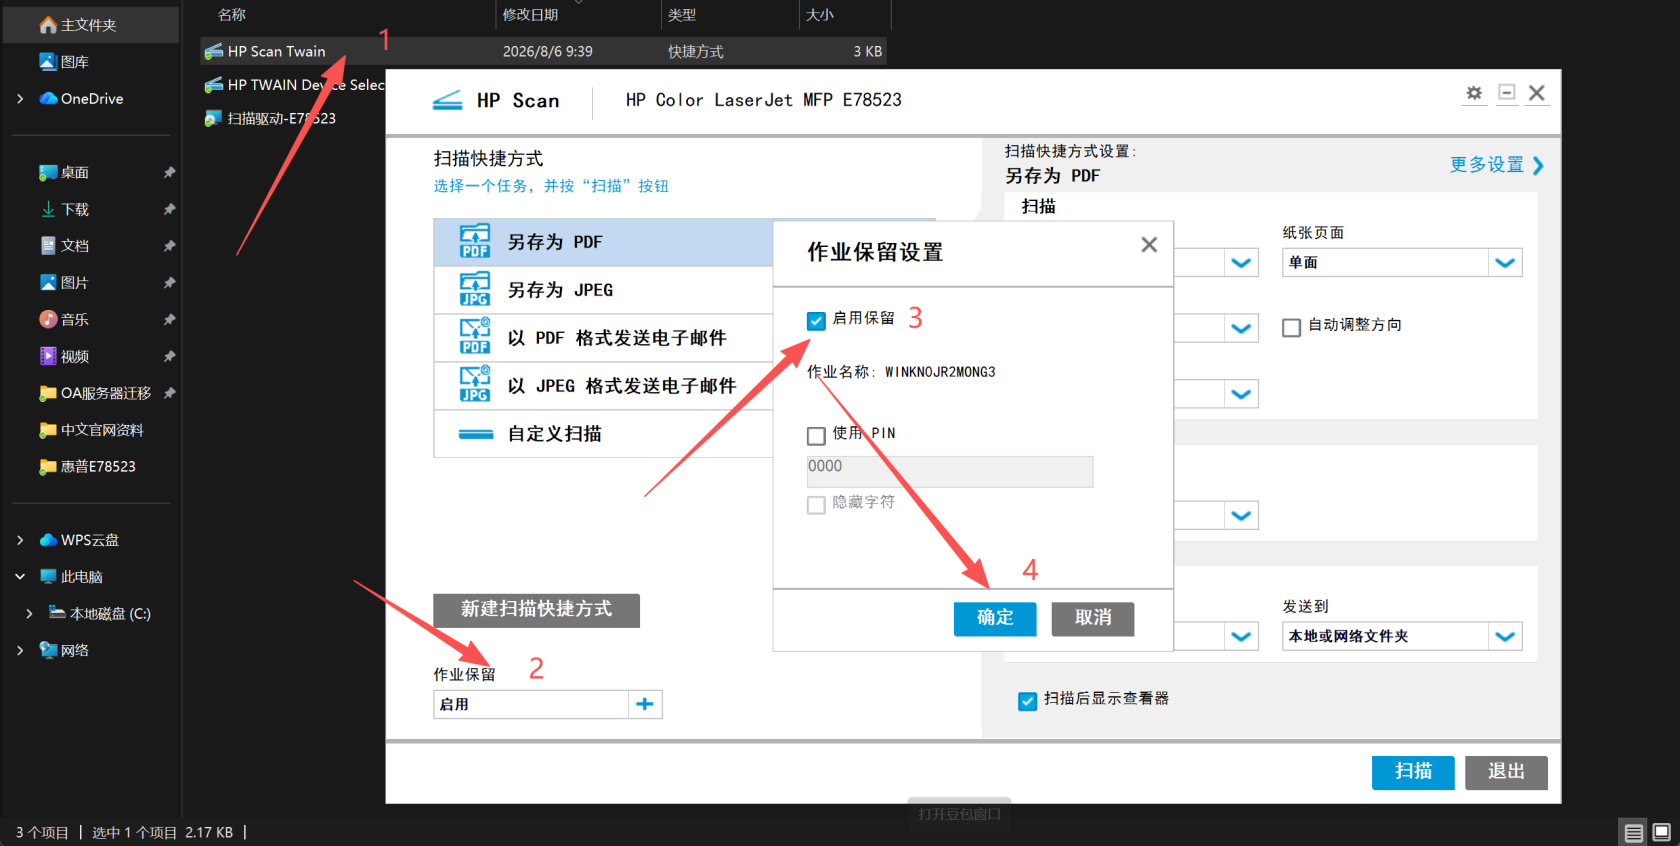Screen dimensions: 1680x846
Task: Switch Explorer to large thumbnails view icon
Action: pyautogui.click(x=1662, y=832)
